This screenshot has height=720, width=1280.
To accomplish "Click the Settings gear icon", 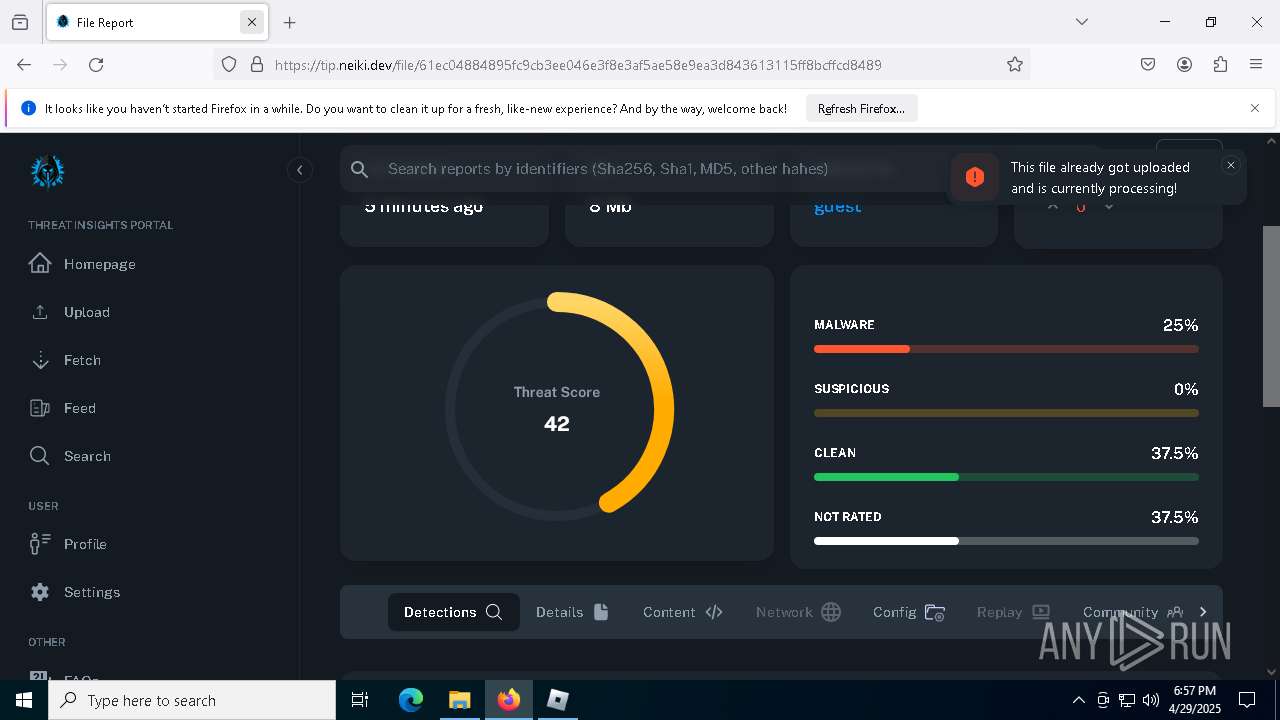I will (x=40, y=592).
